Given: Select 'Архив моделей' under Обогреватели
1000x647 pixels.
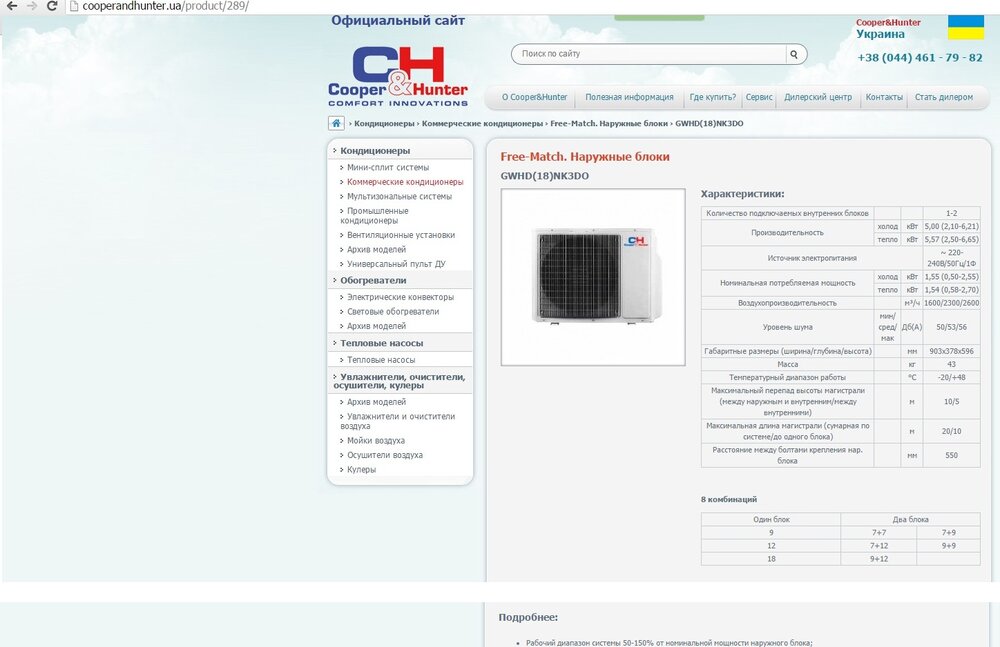Looking at the screenshot, I should 376,326.
